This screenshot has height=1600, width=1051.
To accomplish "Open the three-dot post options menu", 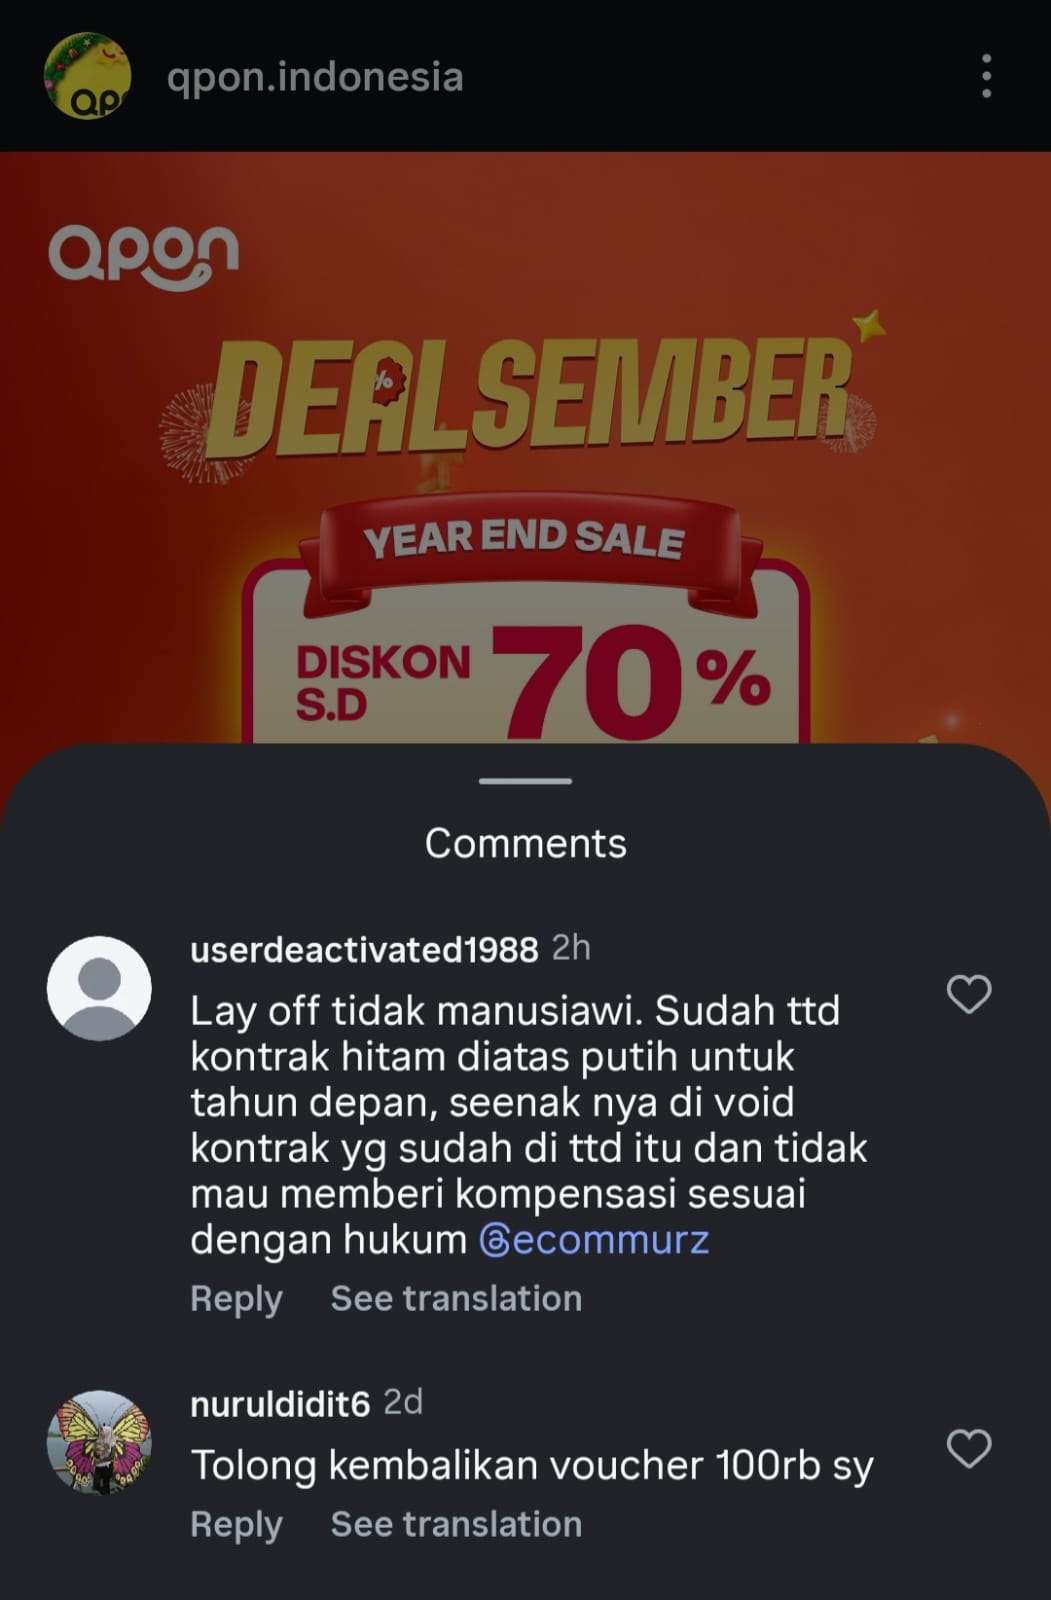I will (986, 76).
